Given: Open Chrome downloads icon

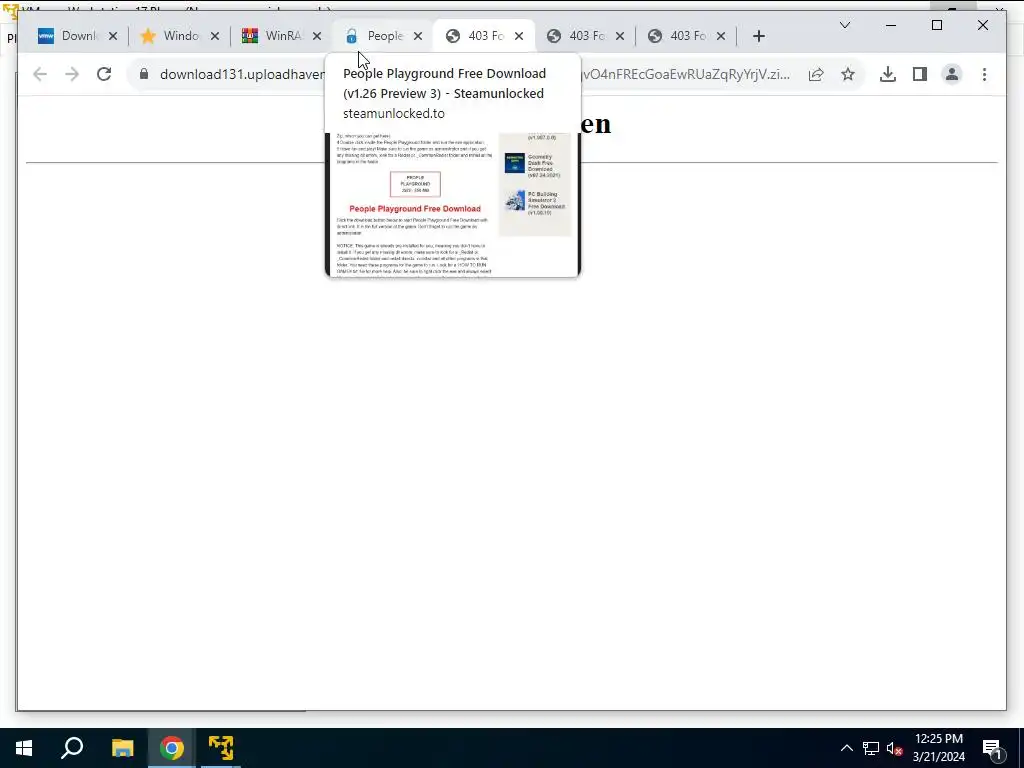Looking at the screenshot, I should click(888, 74).
